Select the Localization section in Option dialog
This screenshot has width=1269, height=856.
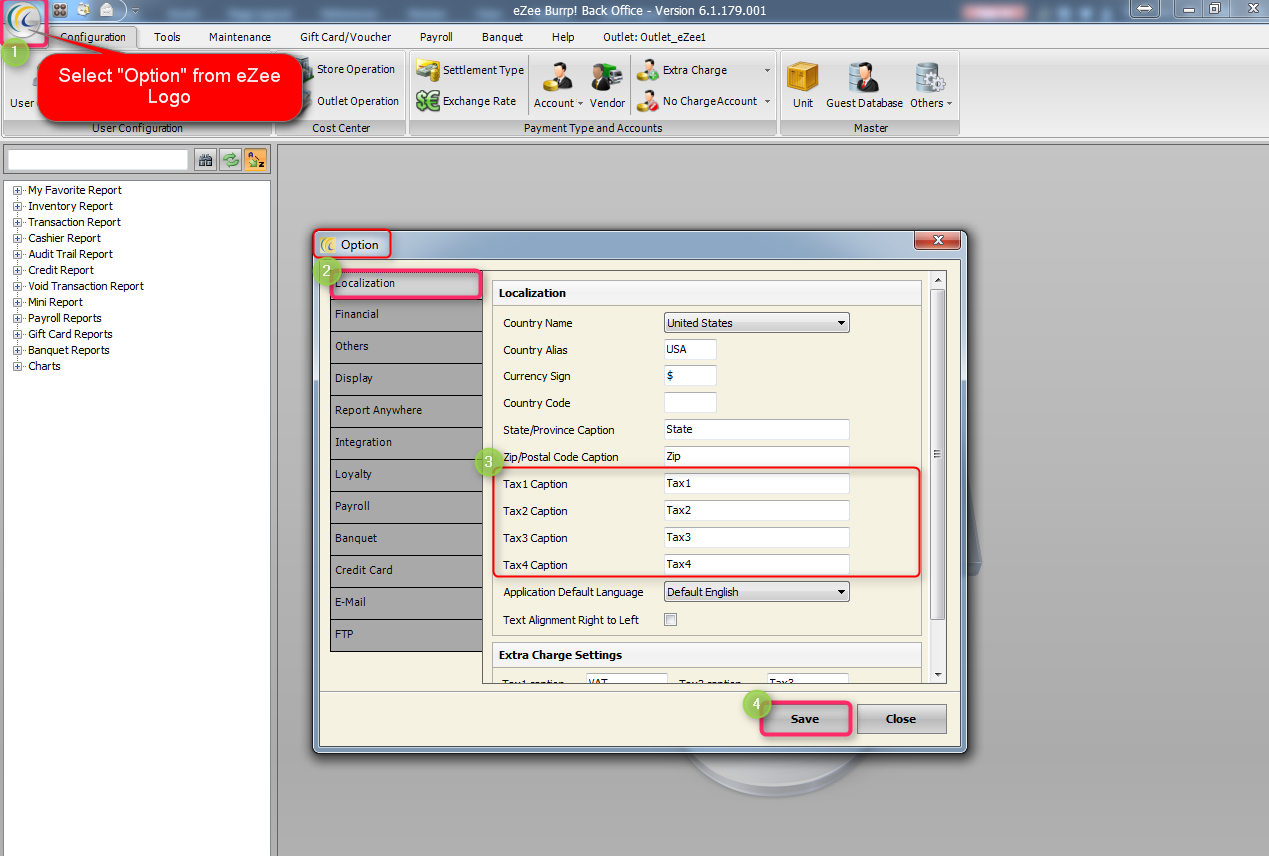pyautogui.click(x=406, y=283)
